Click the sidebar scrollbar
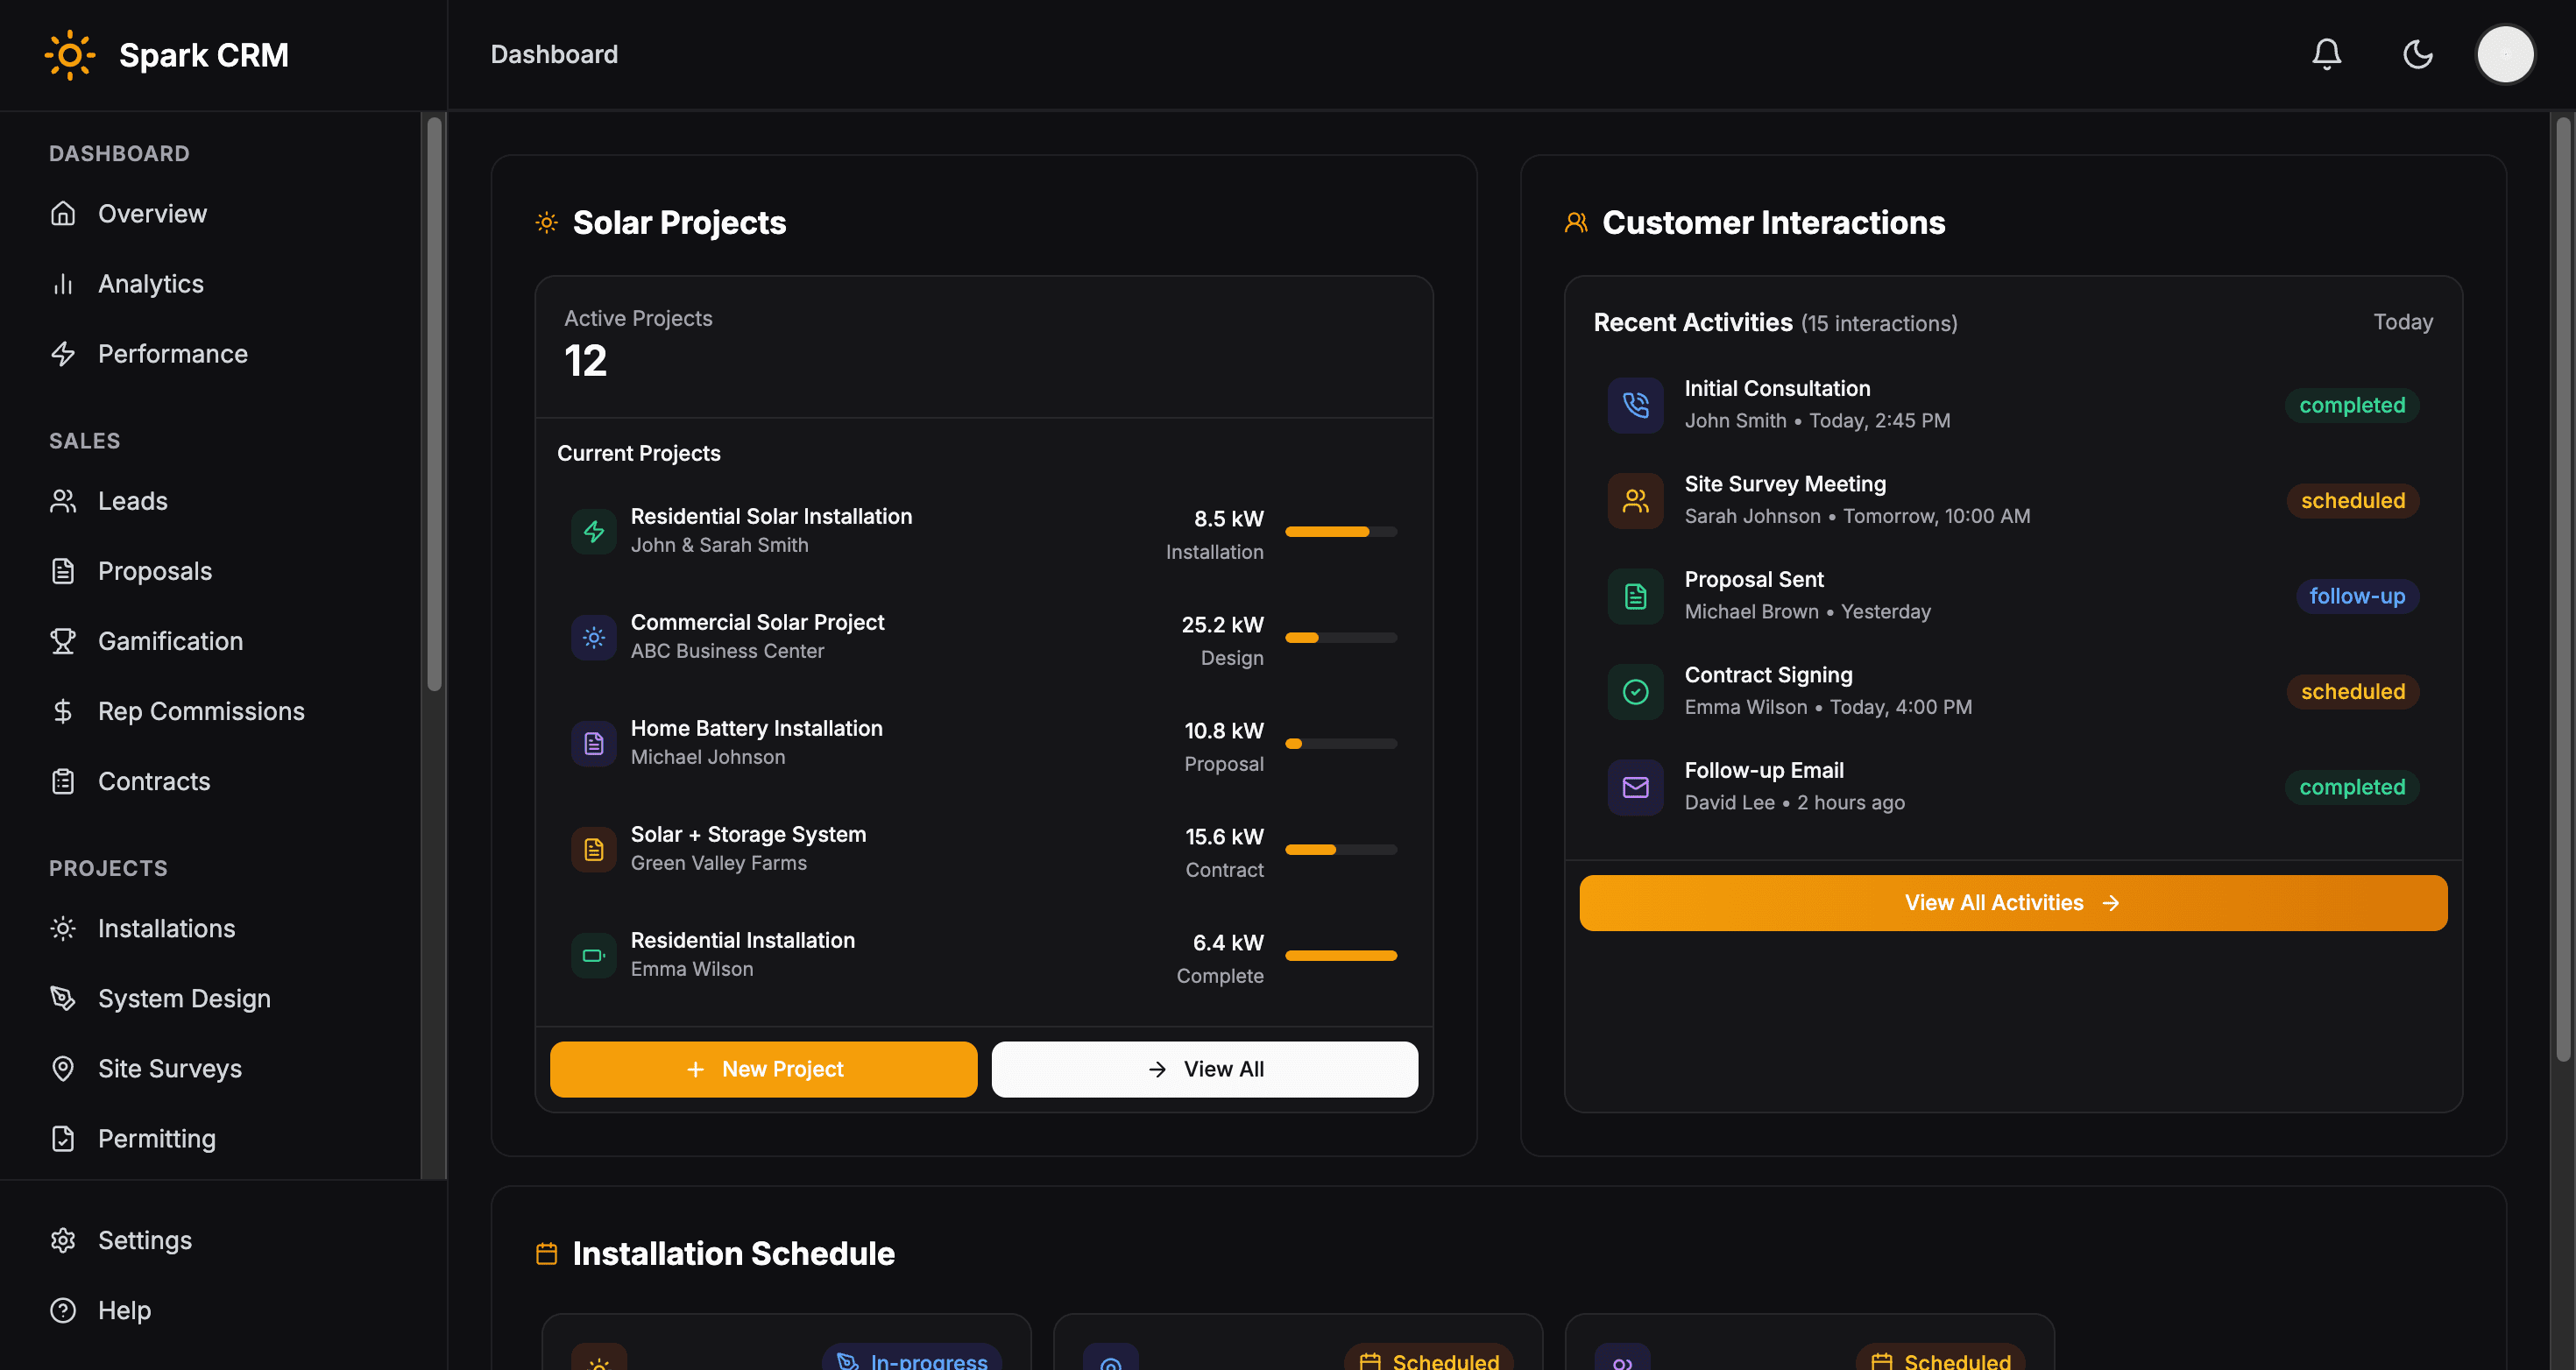This screenshot has width=2576, height=1370. pos(434,404)
